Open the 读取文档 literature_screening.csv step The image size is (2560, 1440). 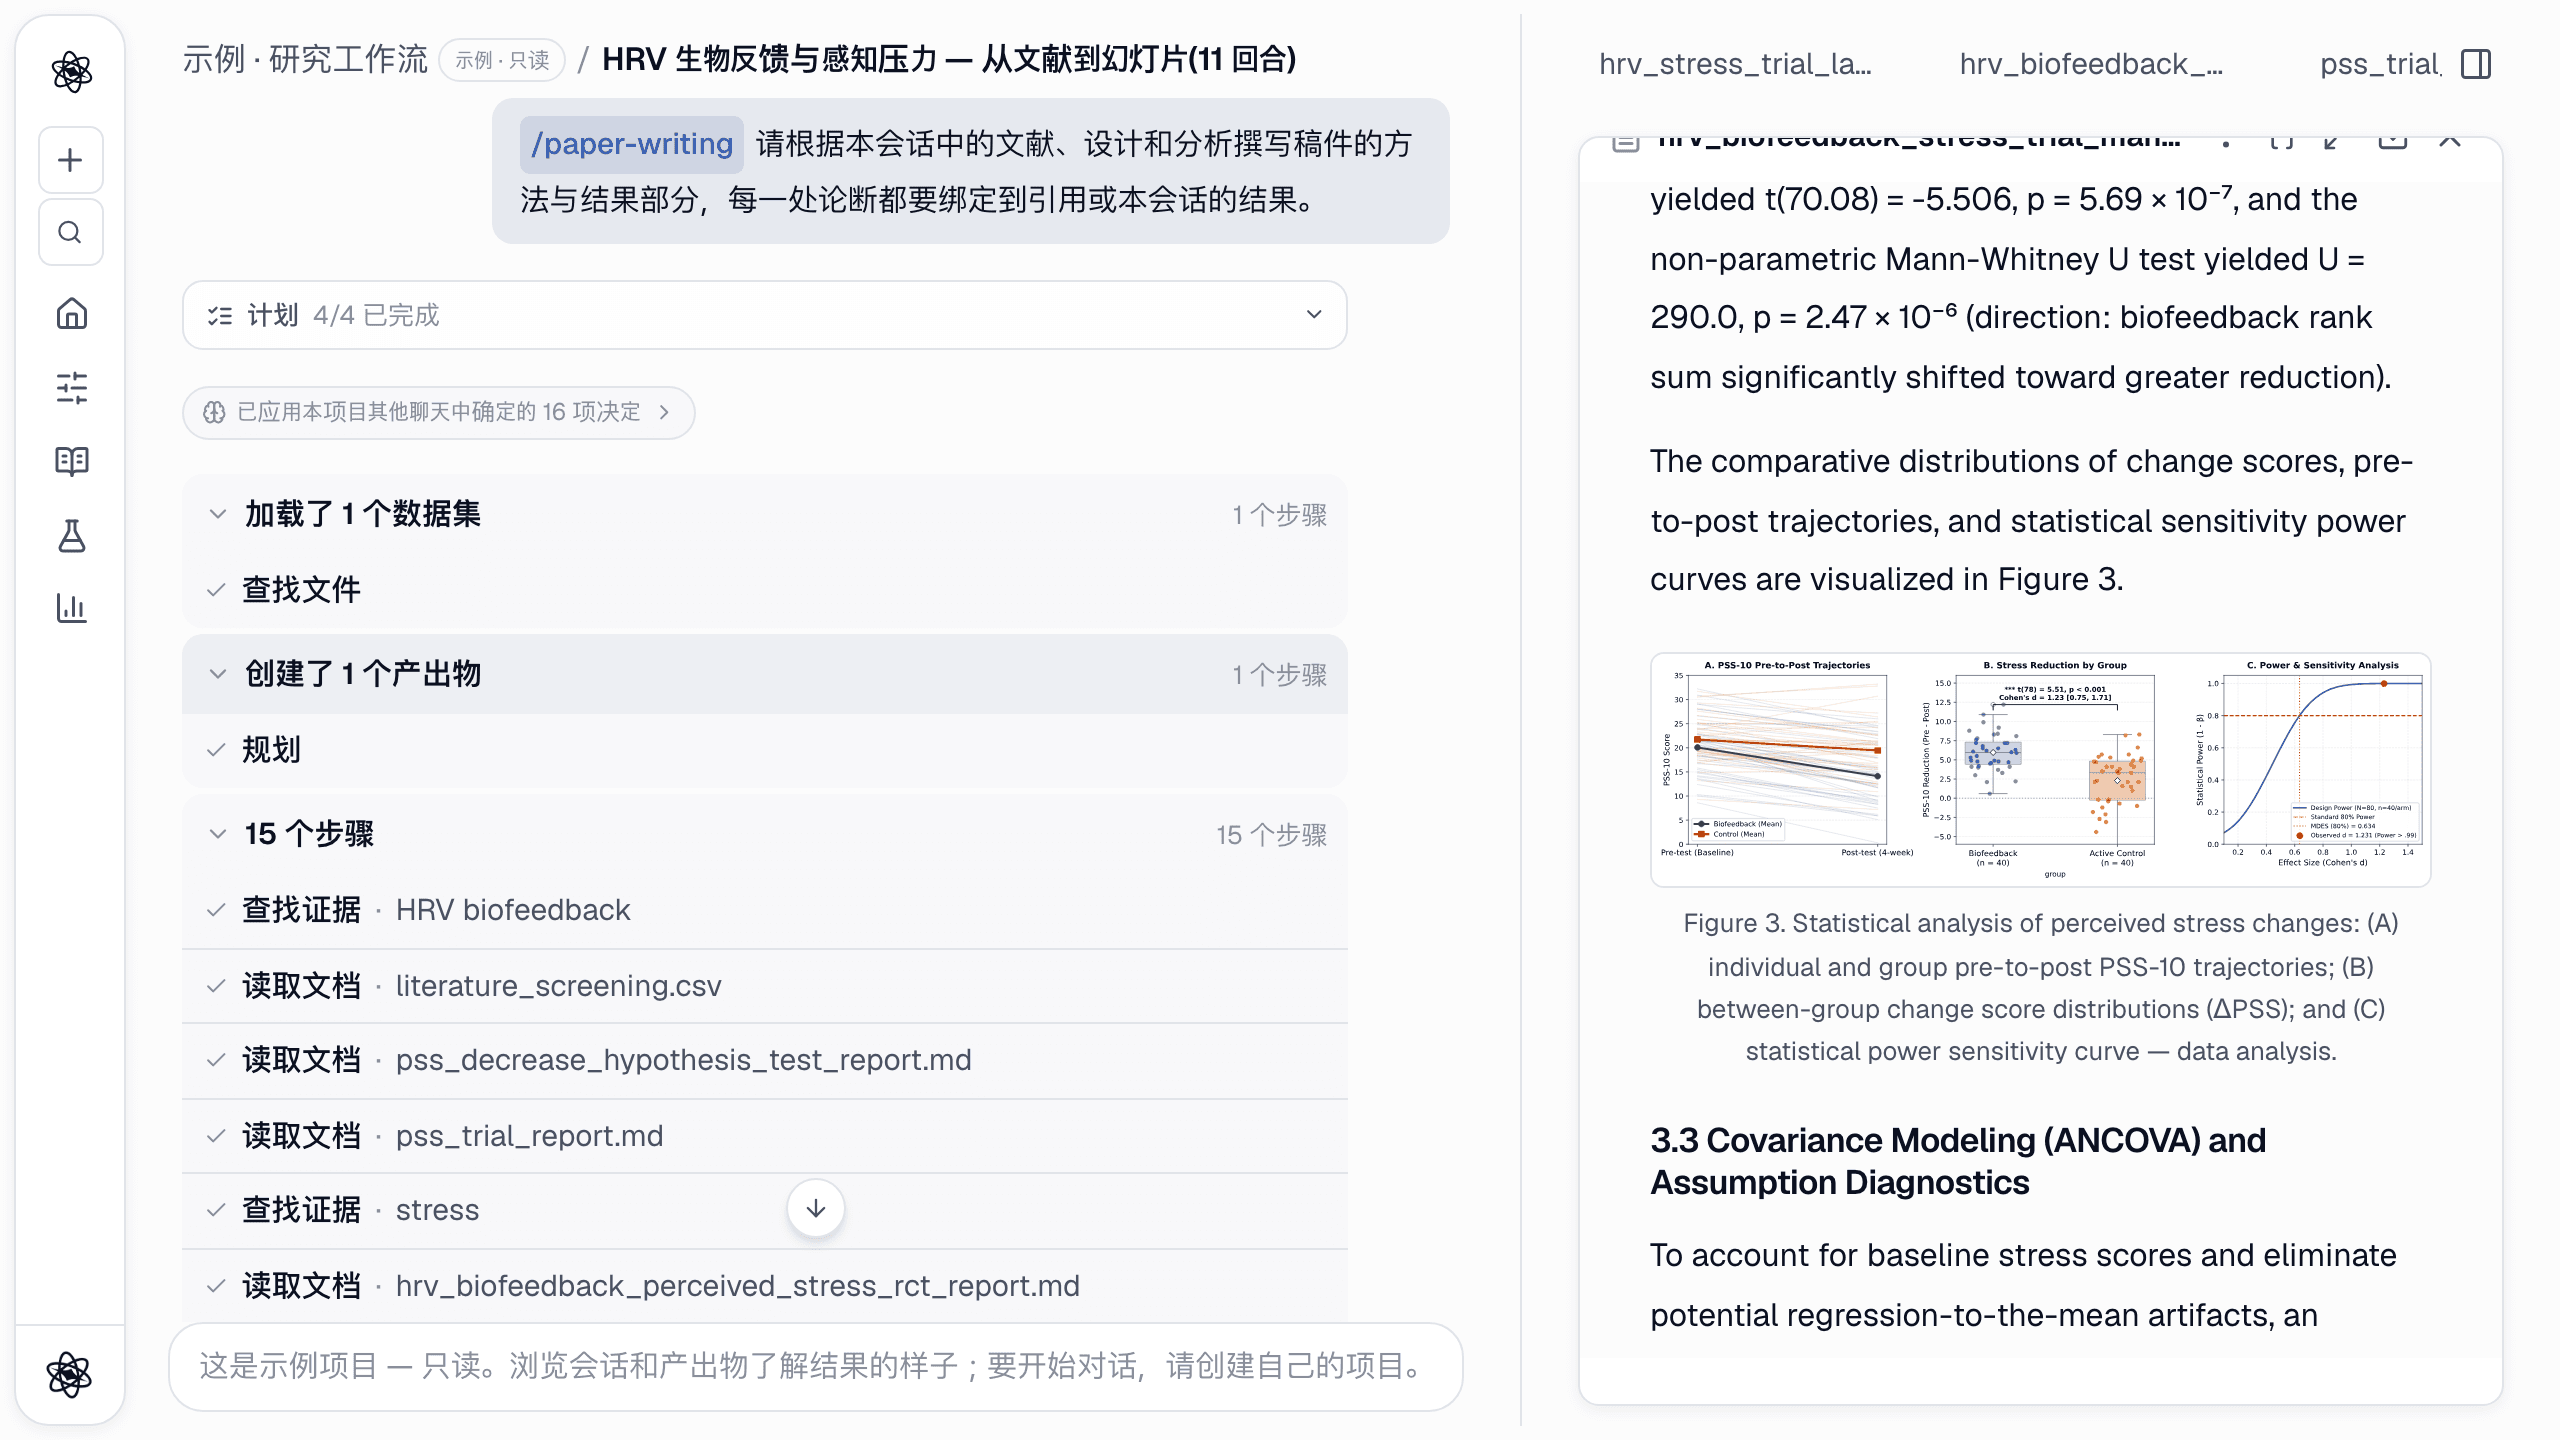[x=765, y=986]
